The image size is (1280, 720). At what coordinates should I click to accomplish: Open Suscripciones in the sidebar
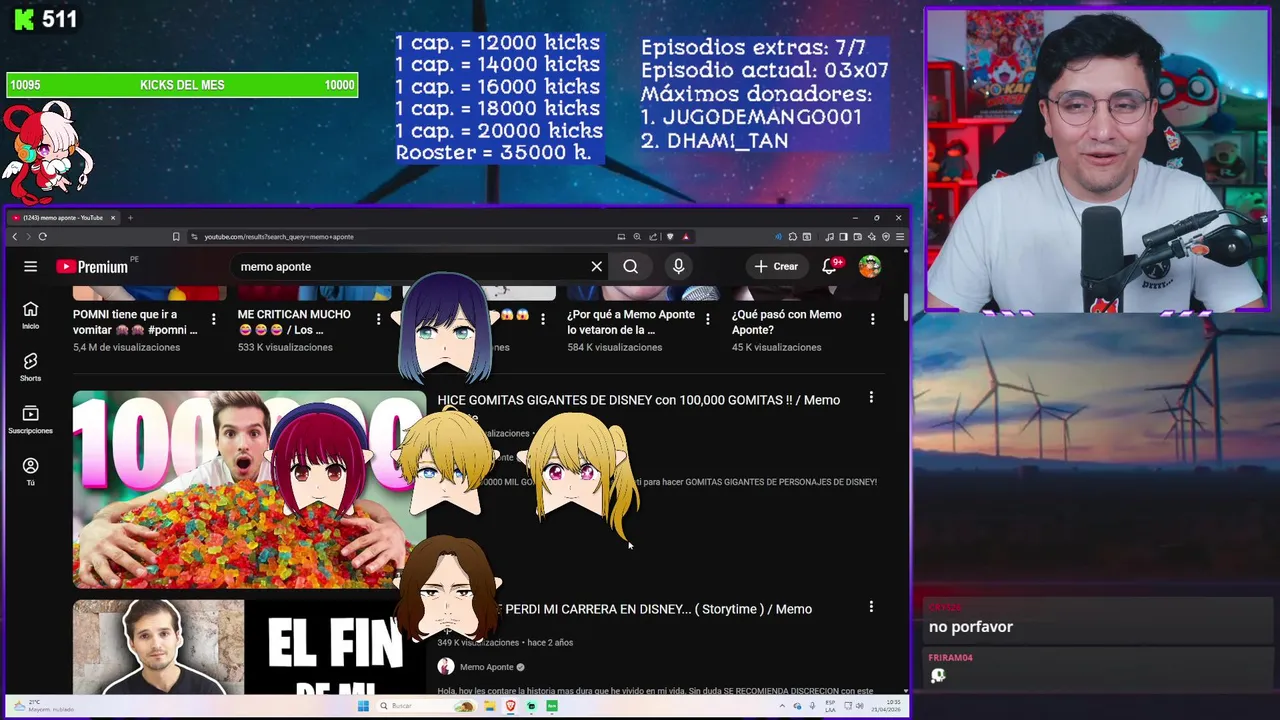click(x=31, y=419)
